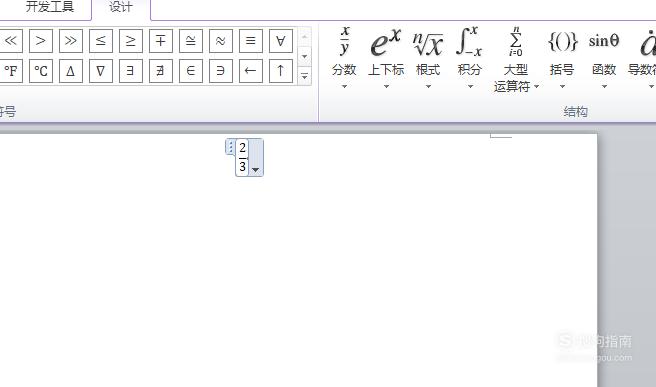Insert the much-less-than symbol «

point(11,41)
